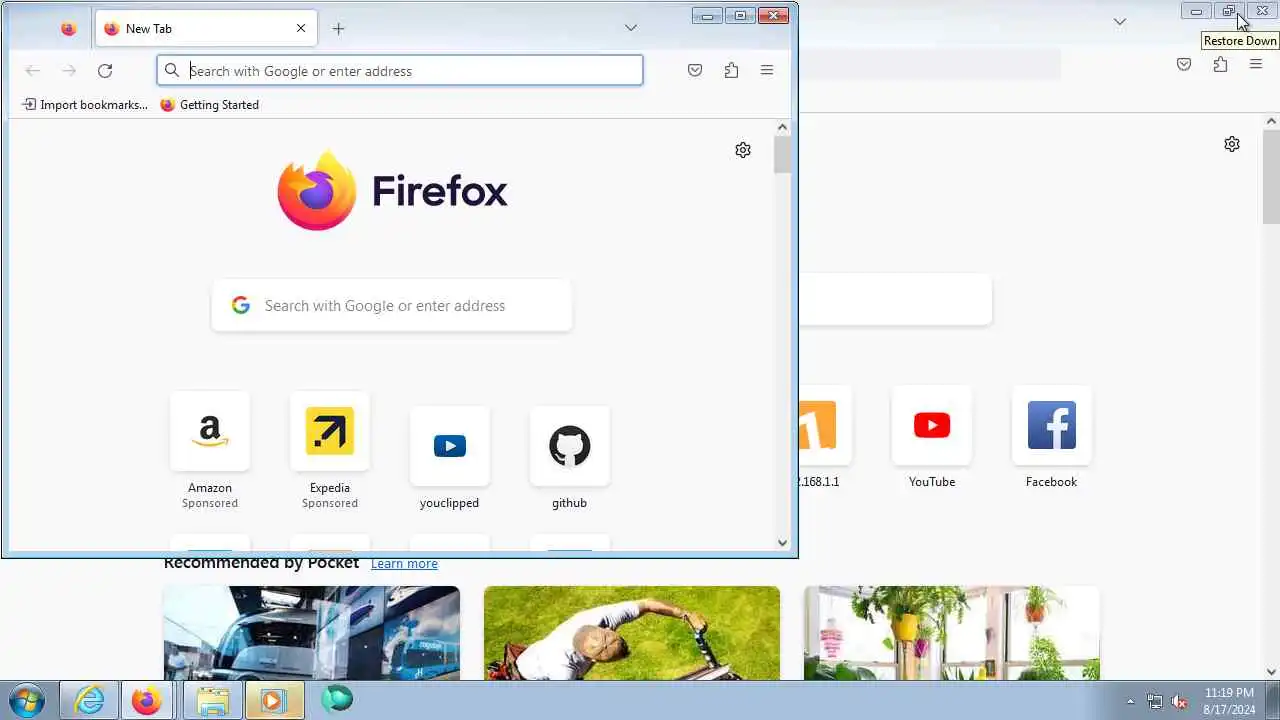Go forward with the forward arrow

(x=68, y=70)
